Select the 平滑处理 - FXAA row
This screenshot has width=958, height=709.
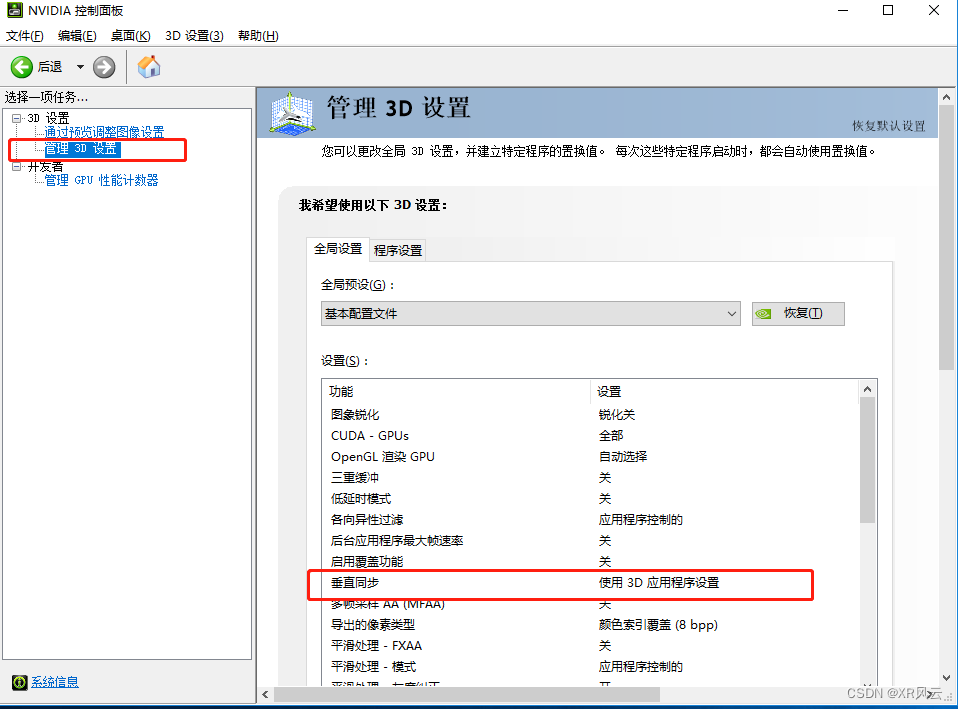[590, 645]
